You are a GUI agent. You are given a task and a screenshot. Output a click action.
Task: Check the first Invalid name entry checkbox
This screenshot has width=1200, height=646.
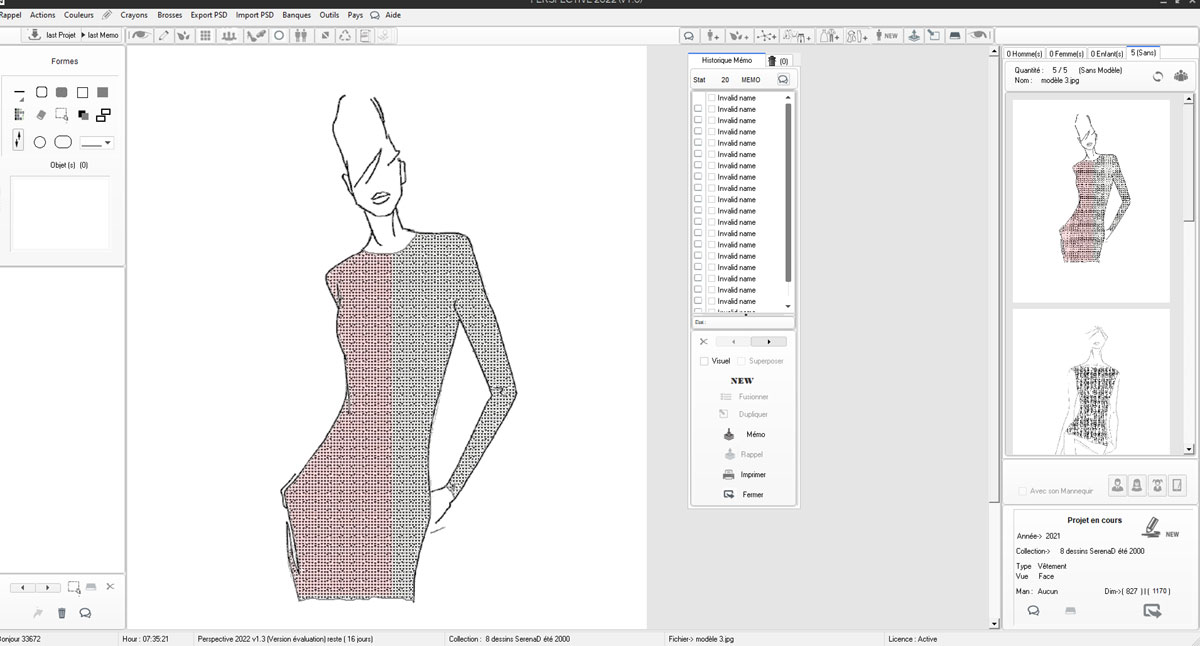pos(712,98)
